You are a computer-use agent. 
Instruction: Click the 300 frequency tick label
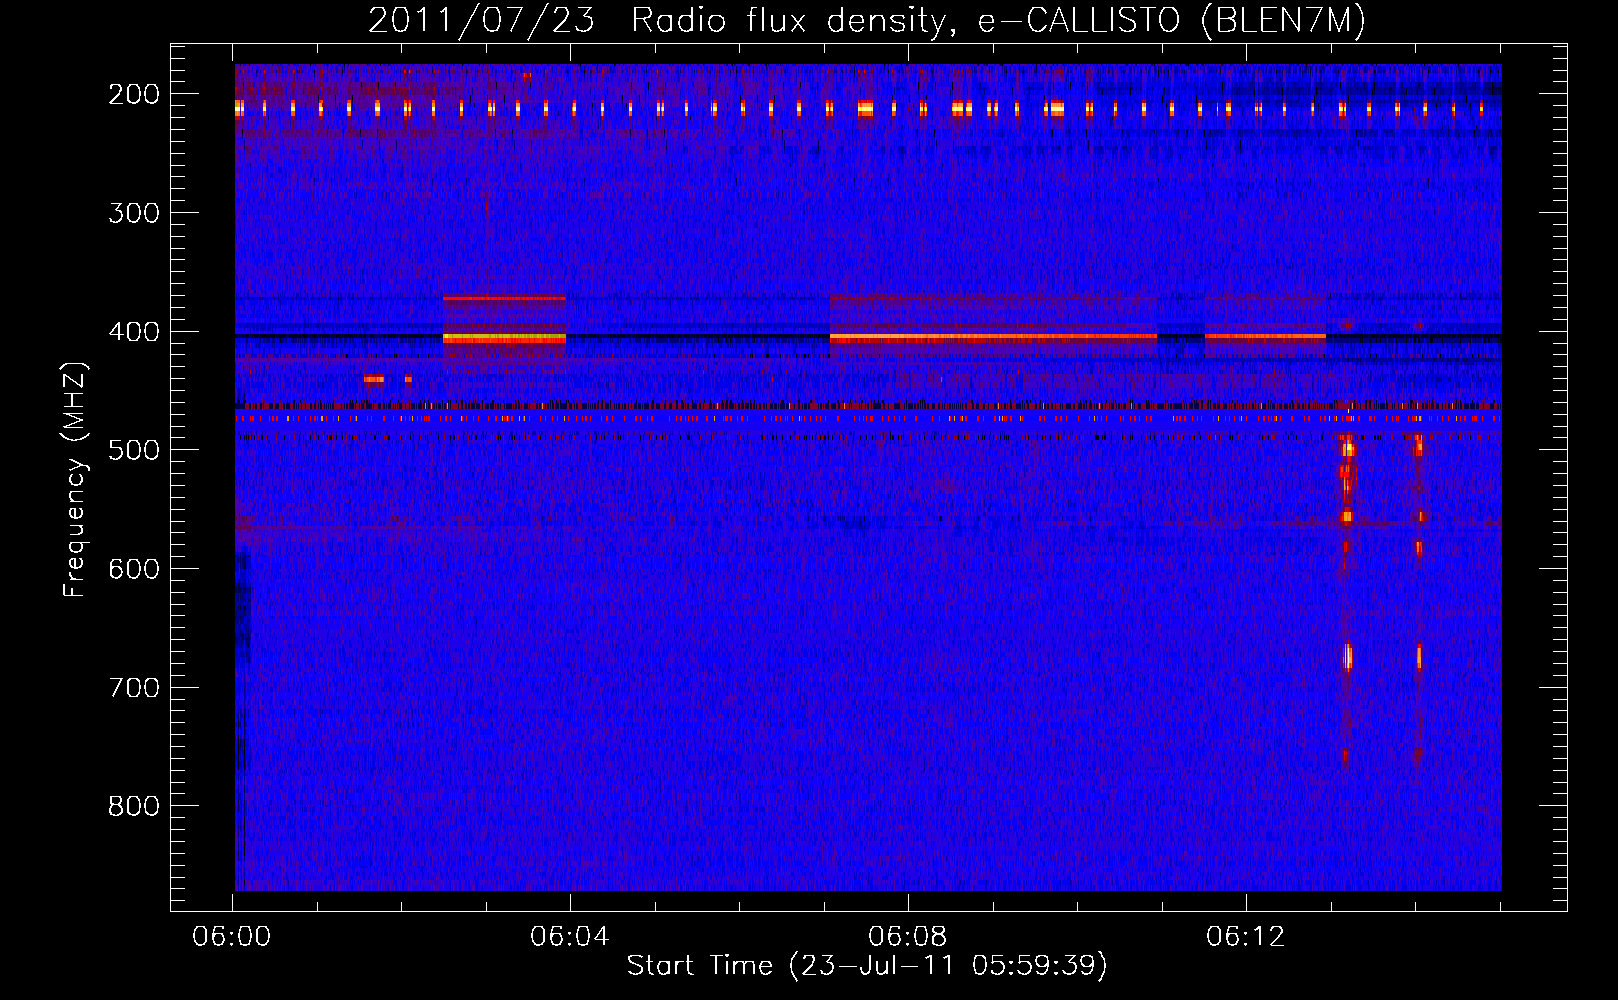coord(134,213)
